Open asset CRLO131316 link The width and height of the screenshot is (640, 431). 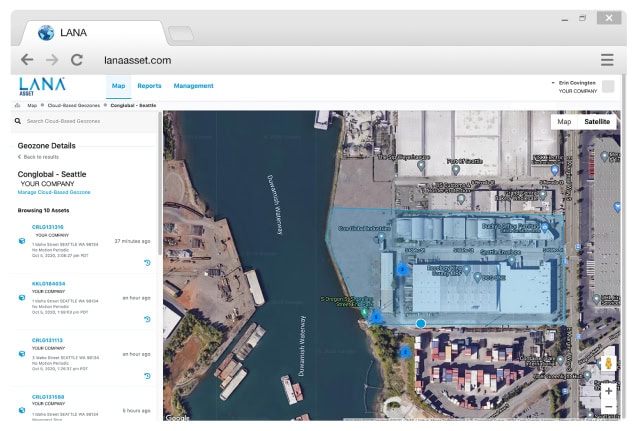[x=47, y=227]
